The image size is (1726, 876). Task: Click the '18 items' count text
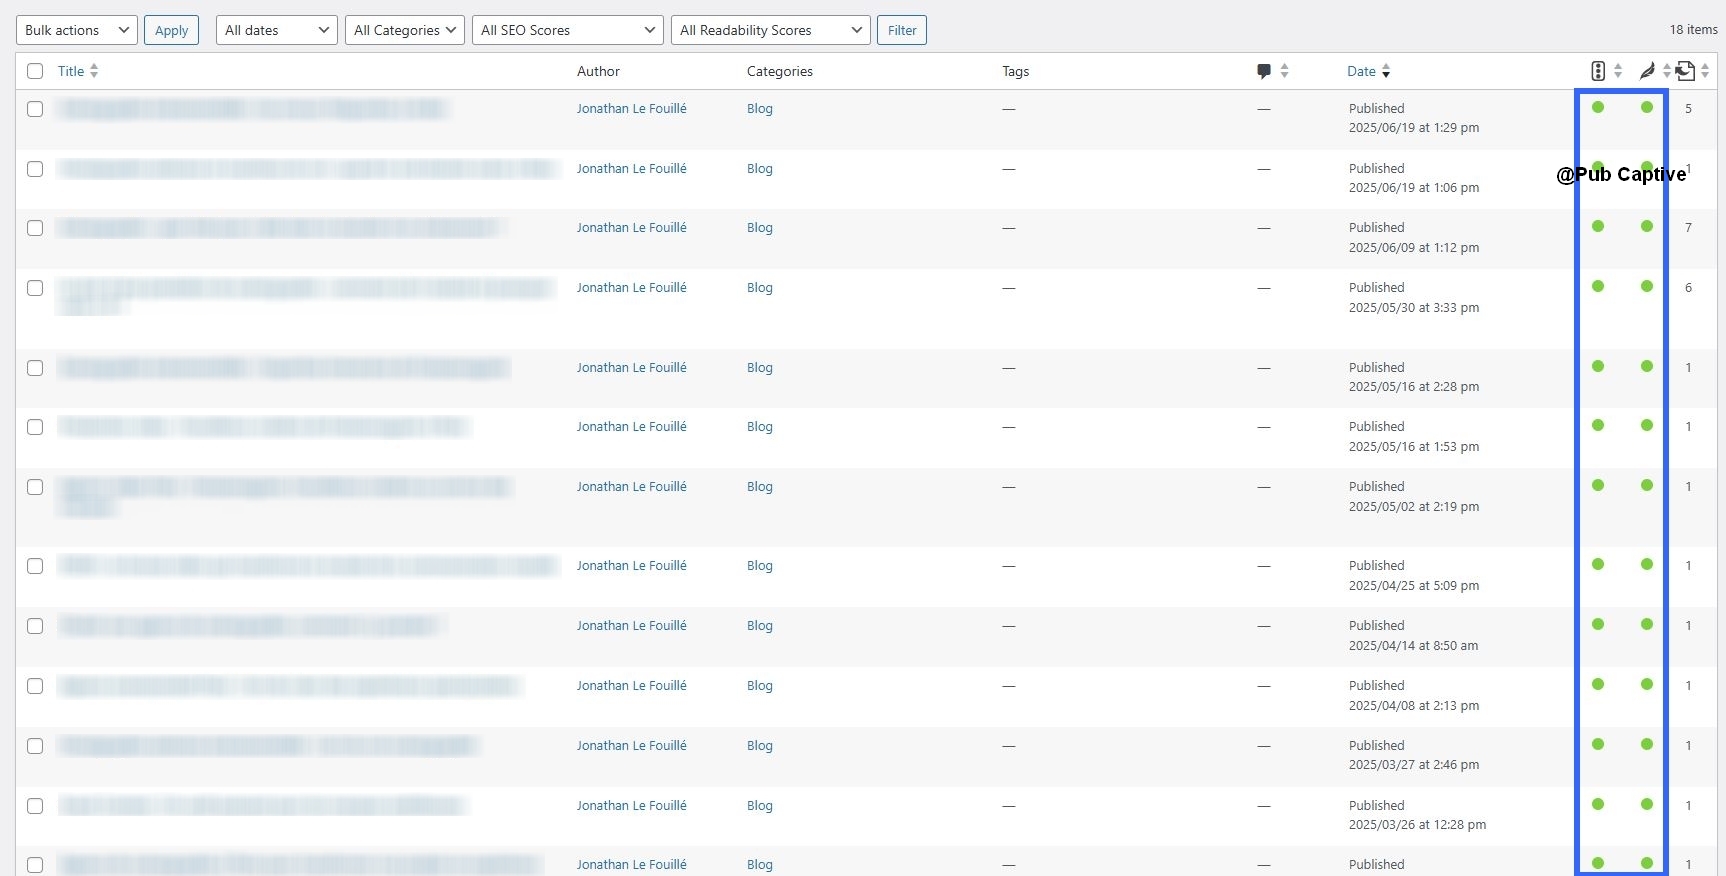pyautogui.click(x=1694, y=30)
